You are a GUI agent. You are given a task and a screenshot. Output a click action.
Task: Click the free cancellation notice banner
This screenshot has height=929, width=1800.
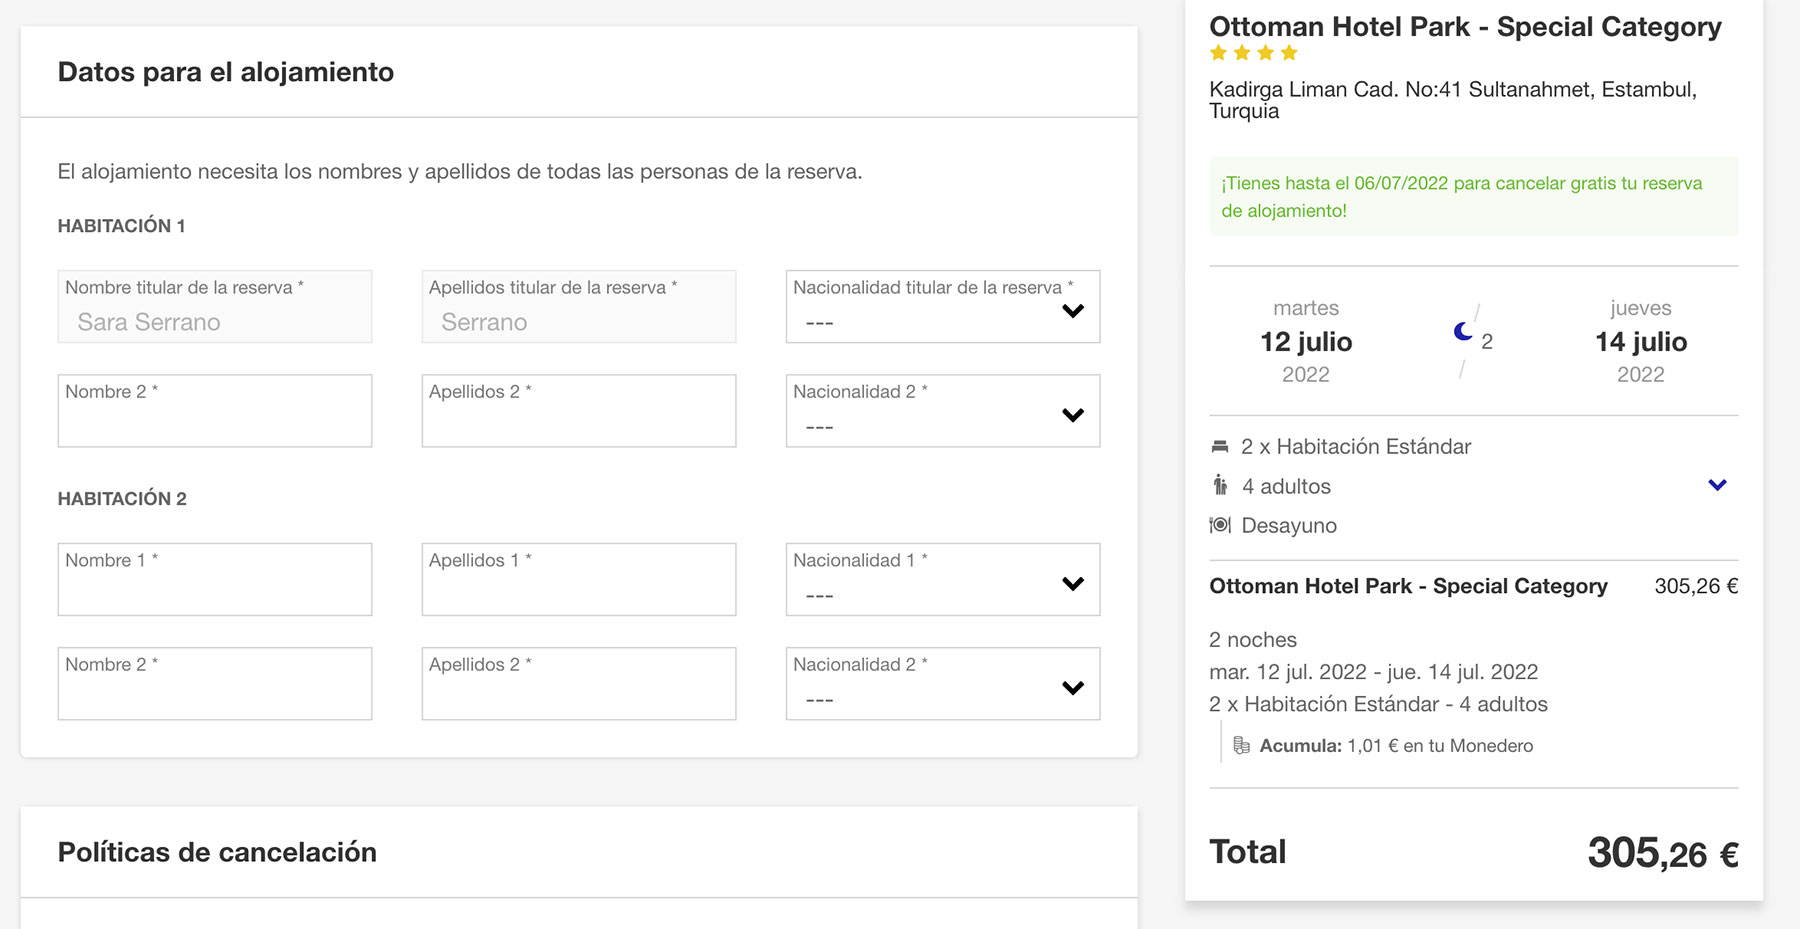(1473, 196)
